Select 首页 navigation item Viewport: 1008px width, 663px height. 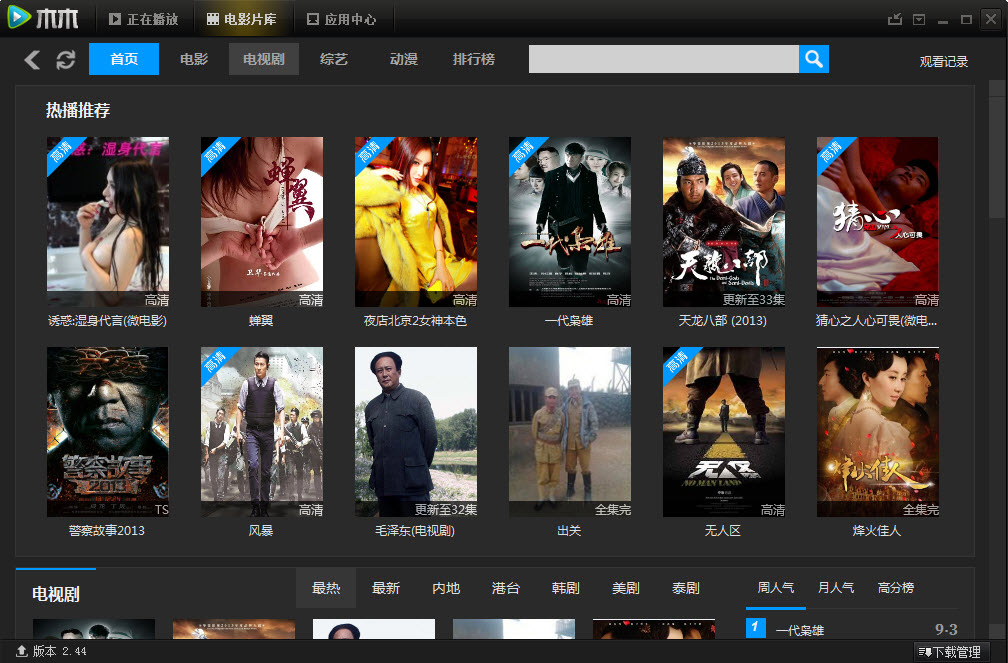[x=124, y=59]
